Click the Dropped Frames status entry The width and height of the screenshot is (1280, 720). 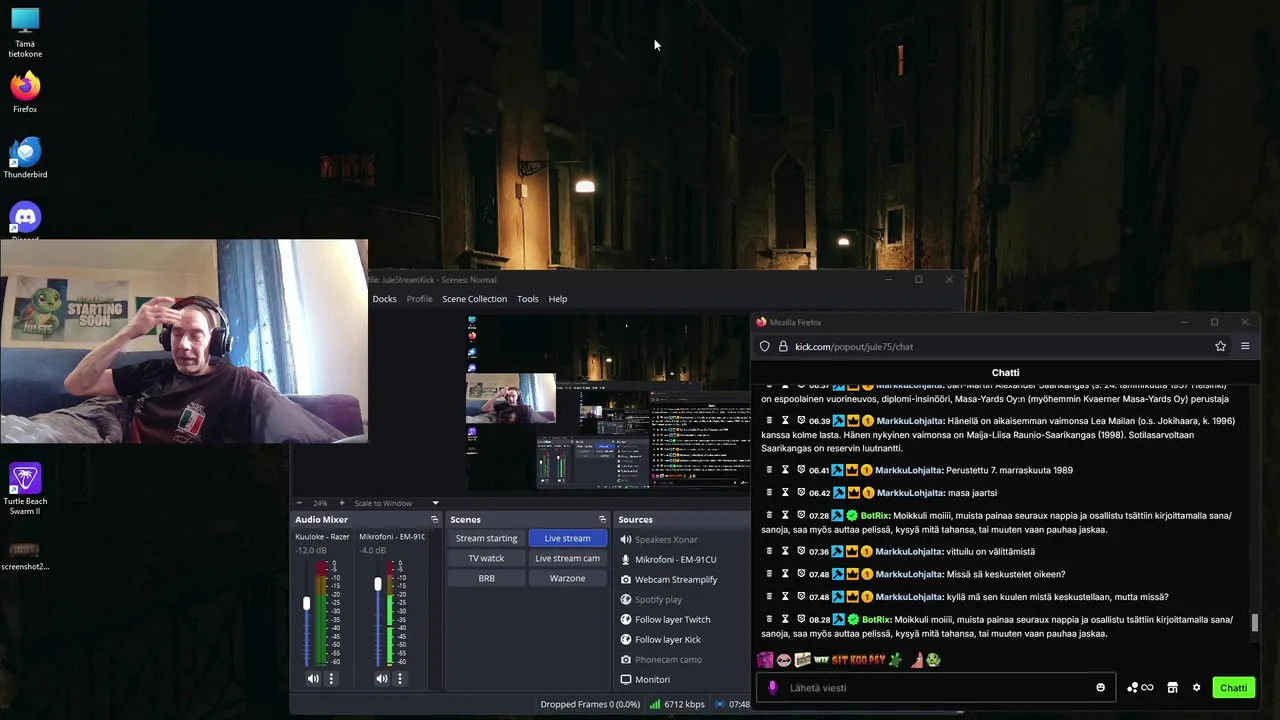click(590, 704)
